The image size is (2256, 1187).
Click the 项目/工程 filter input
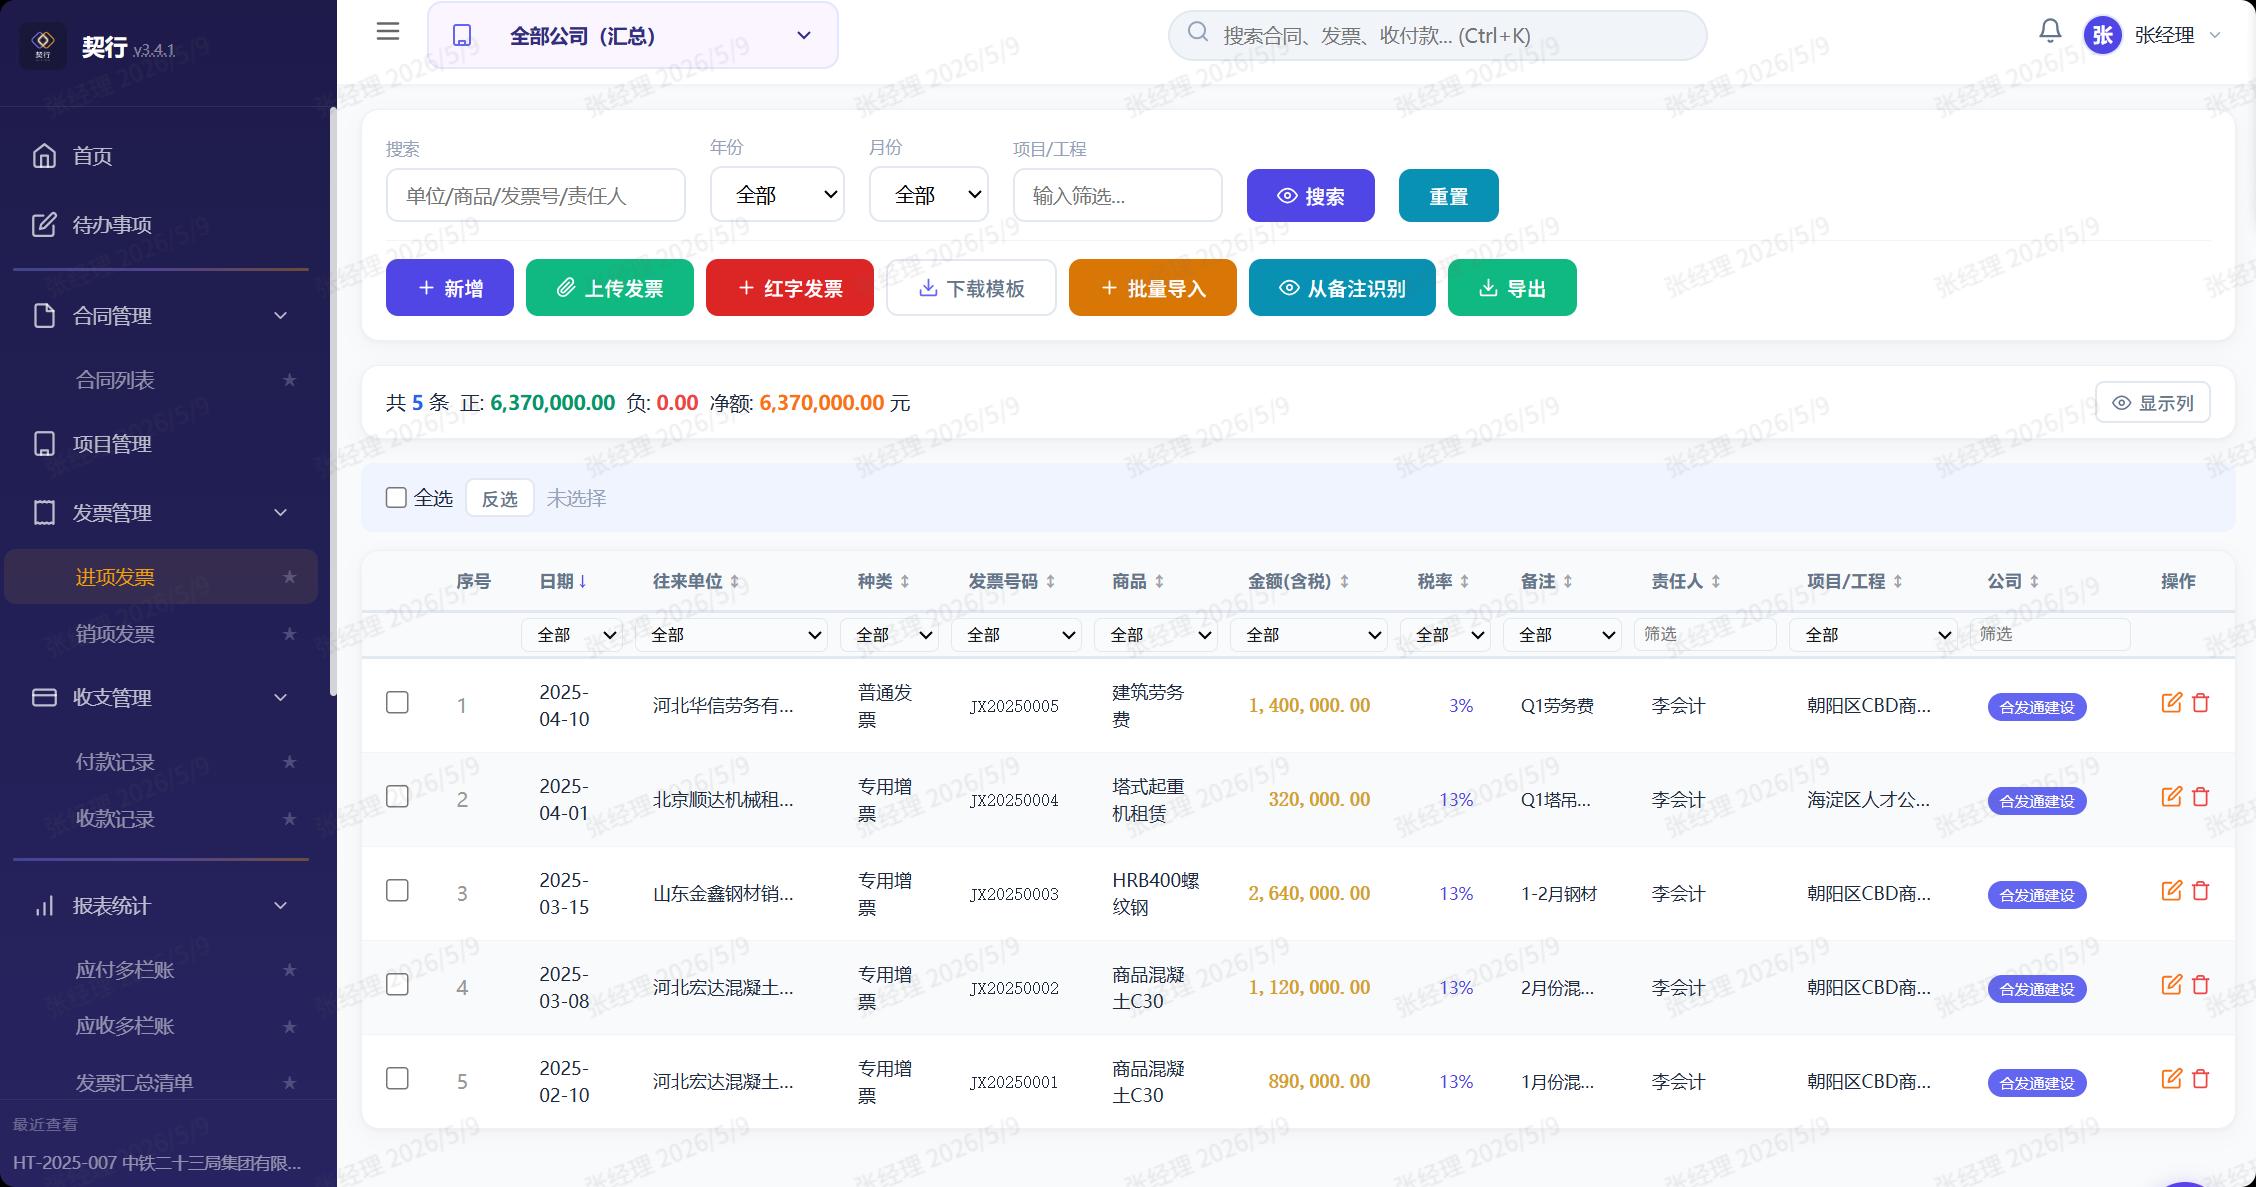point(1118,195)
